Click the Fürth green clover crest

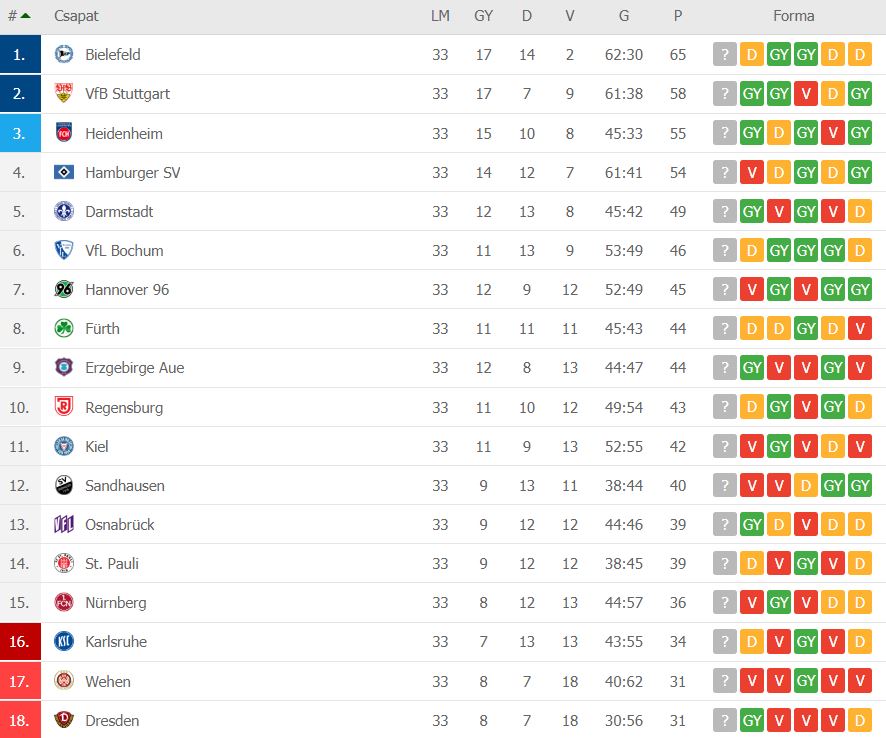(64, 329)
